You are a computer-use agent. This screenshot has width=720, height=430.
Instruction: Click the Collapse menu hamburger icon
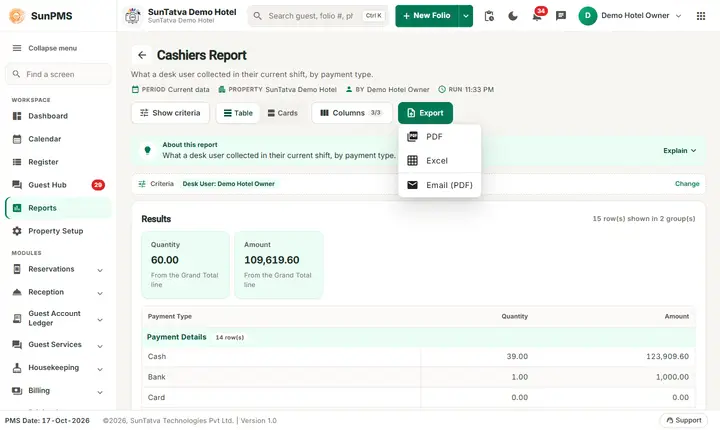17,48
